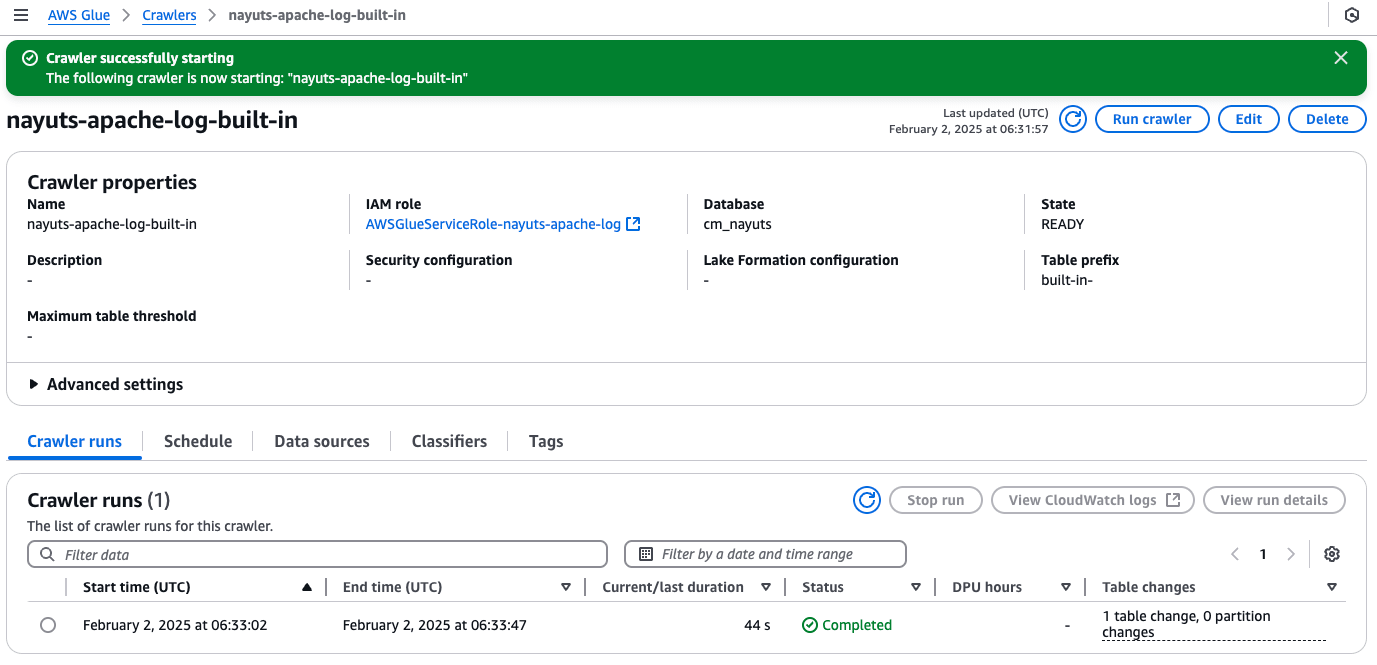Click the Stop run button
1377x665 pixels.
click(936, 500)
